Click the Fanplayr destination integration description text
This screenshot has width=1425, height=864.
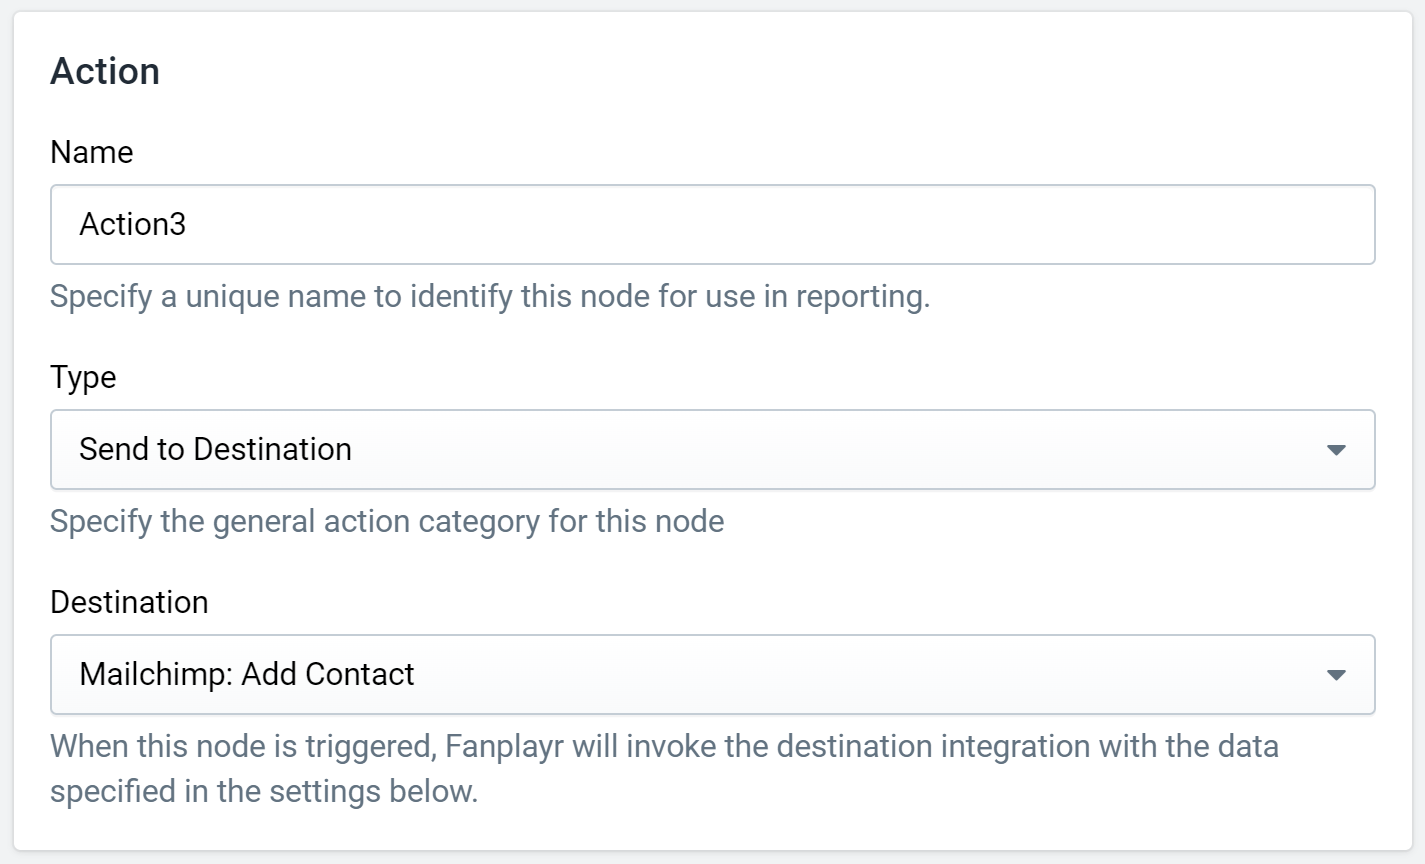[x=664, y=769]
